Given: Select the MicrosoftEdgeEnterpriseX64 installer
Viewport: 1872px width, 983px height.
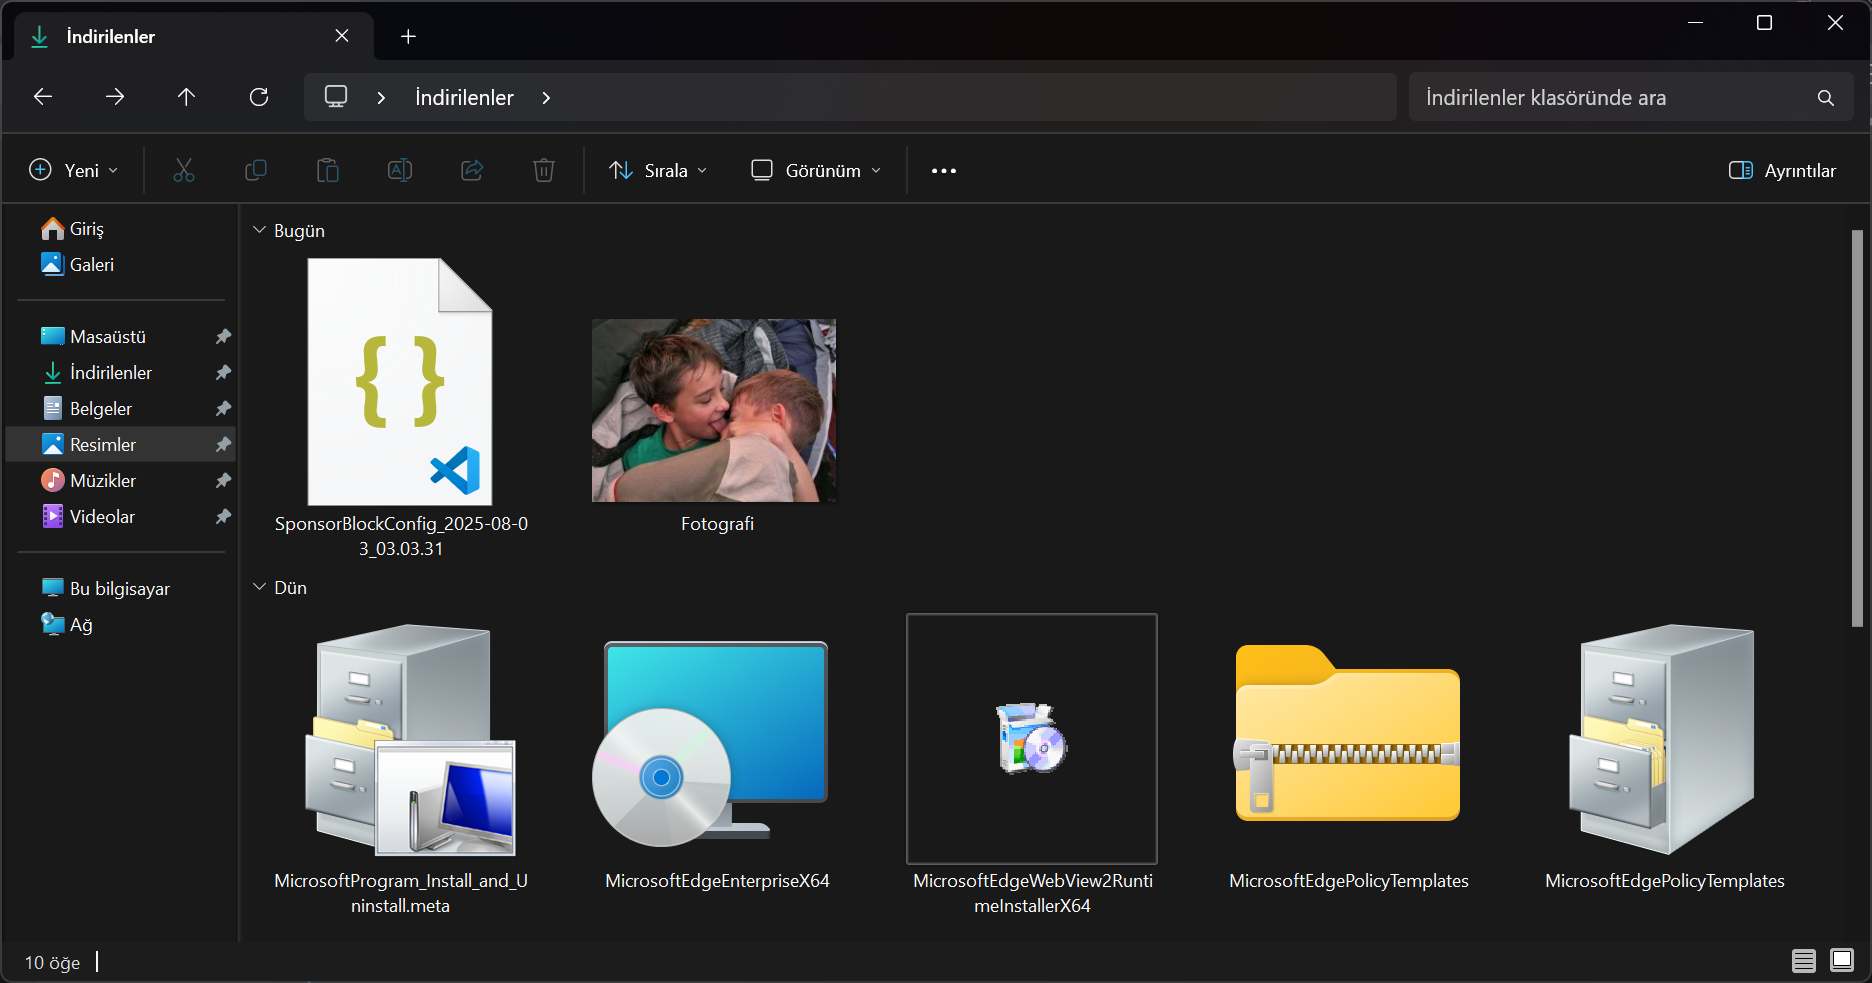Looking at the screenshot, I should coord(717,755).
